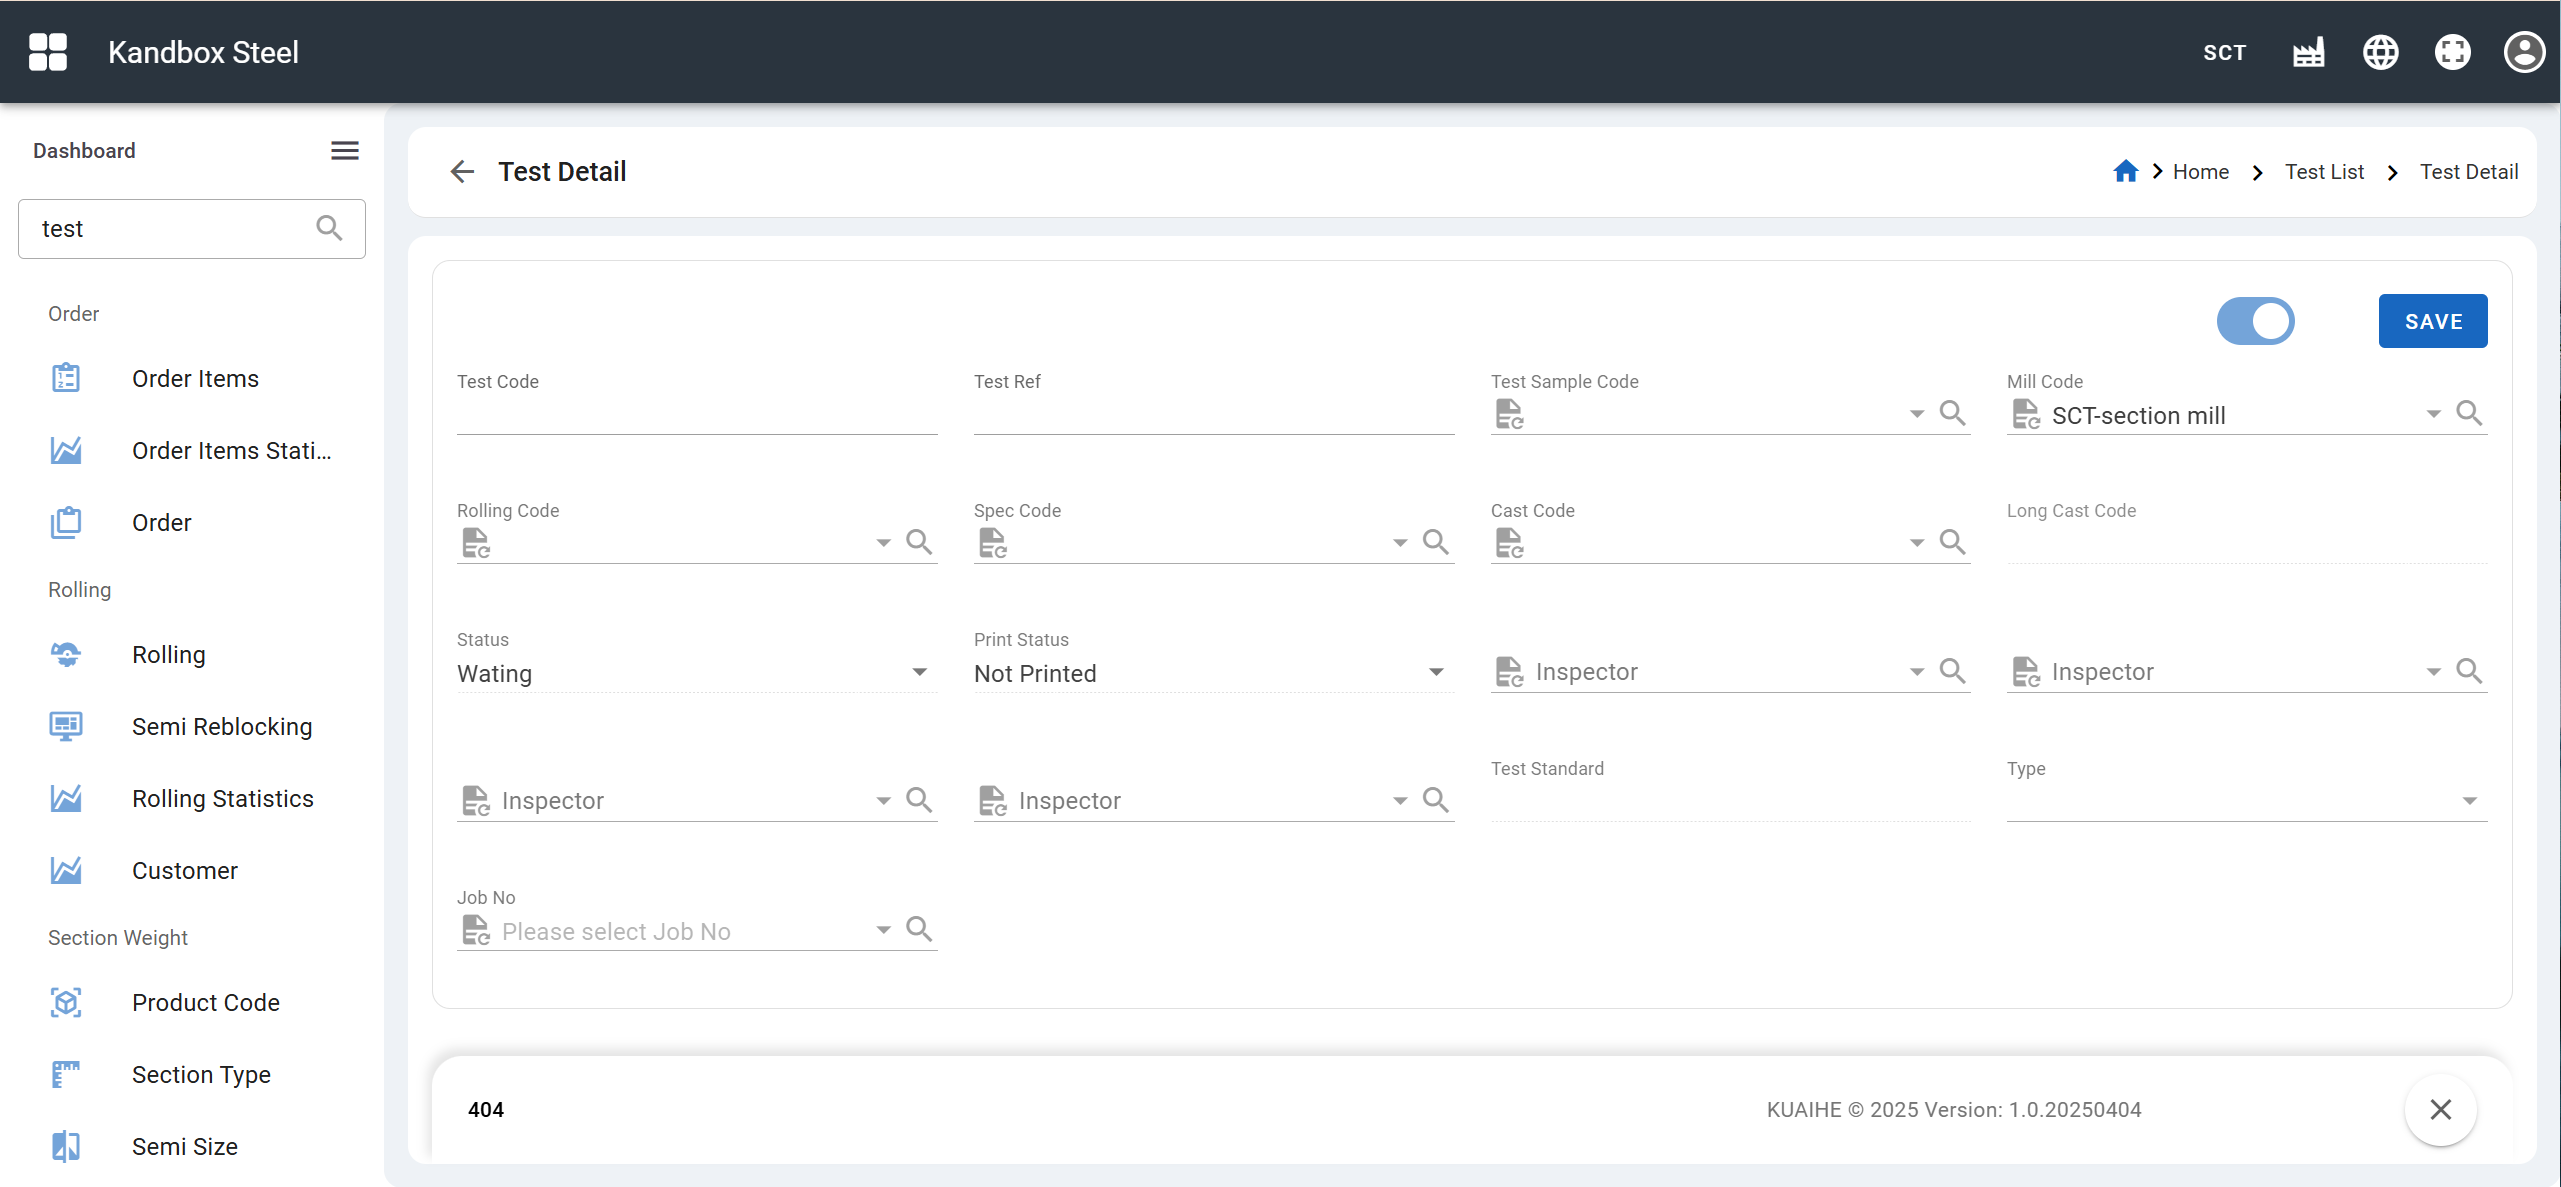
Task: Open Rolling Statistics in the sidebar
Action: (x=222, y=799)
